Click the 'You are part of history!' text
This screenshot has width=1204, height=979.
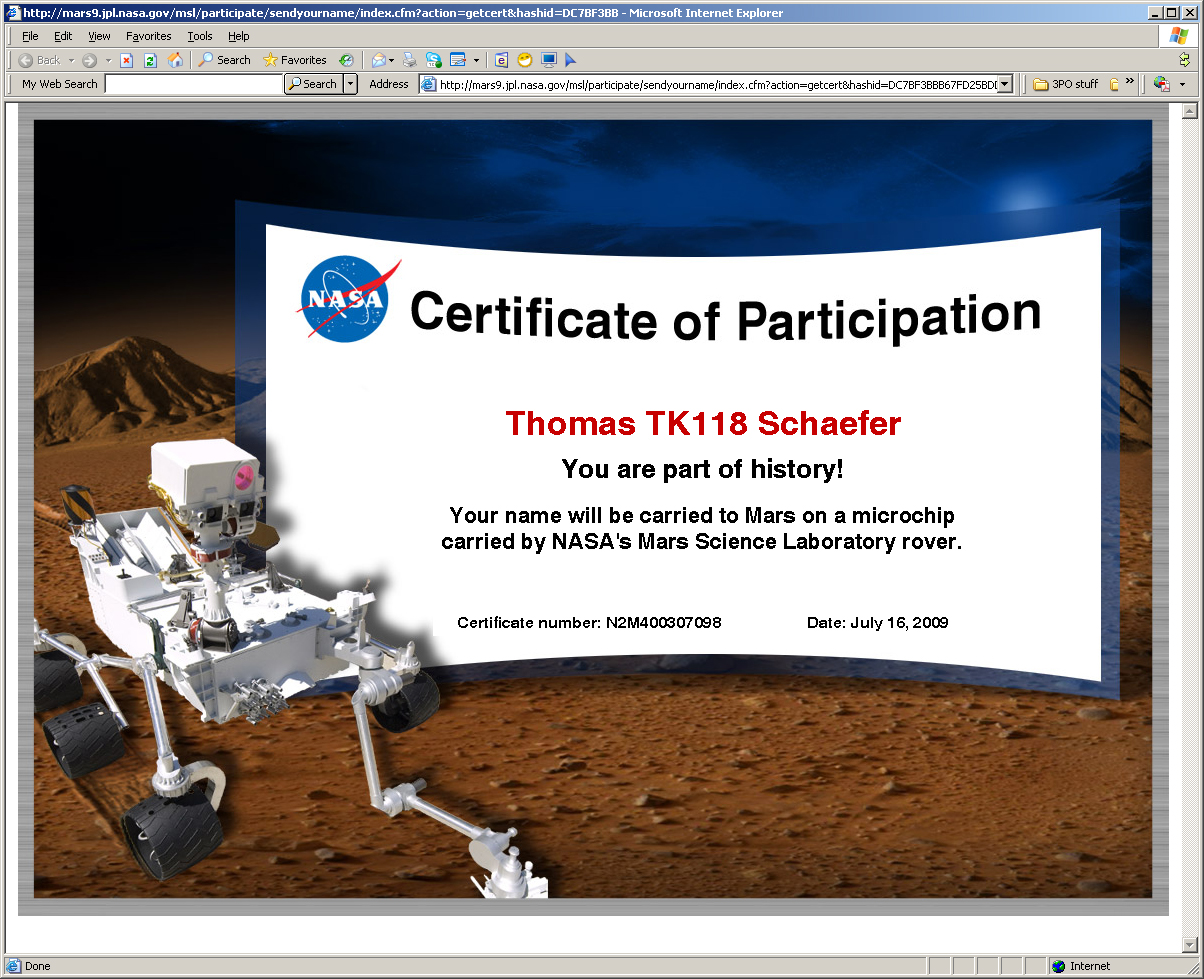(703, 469)
